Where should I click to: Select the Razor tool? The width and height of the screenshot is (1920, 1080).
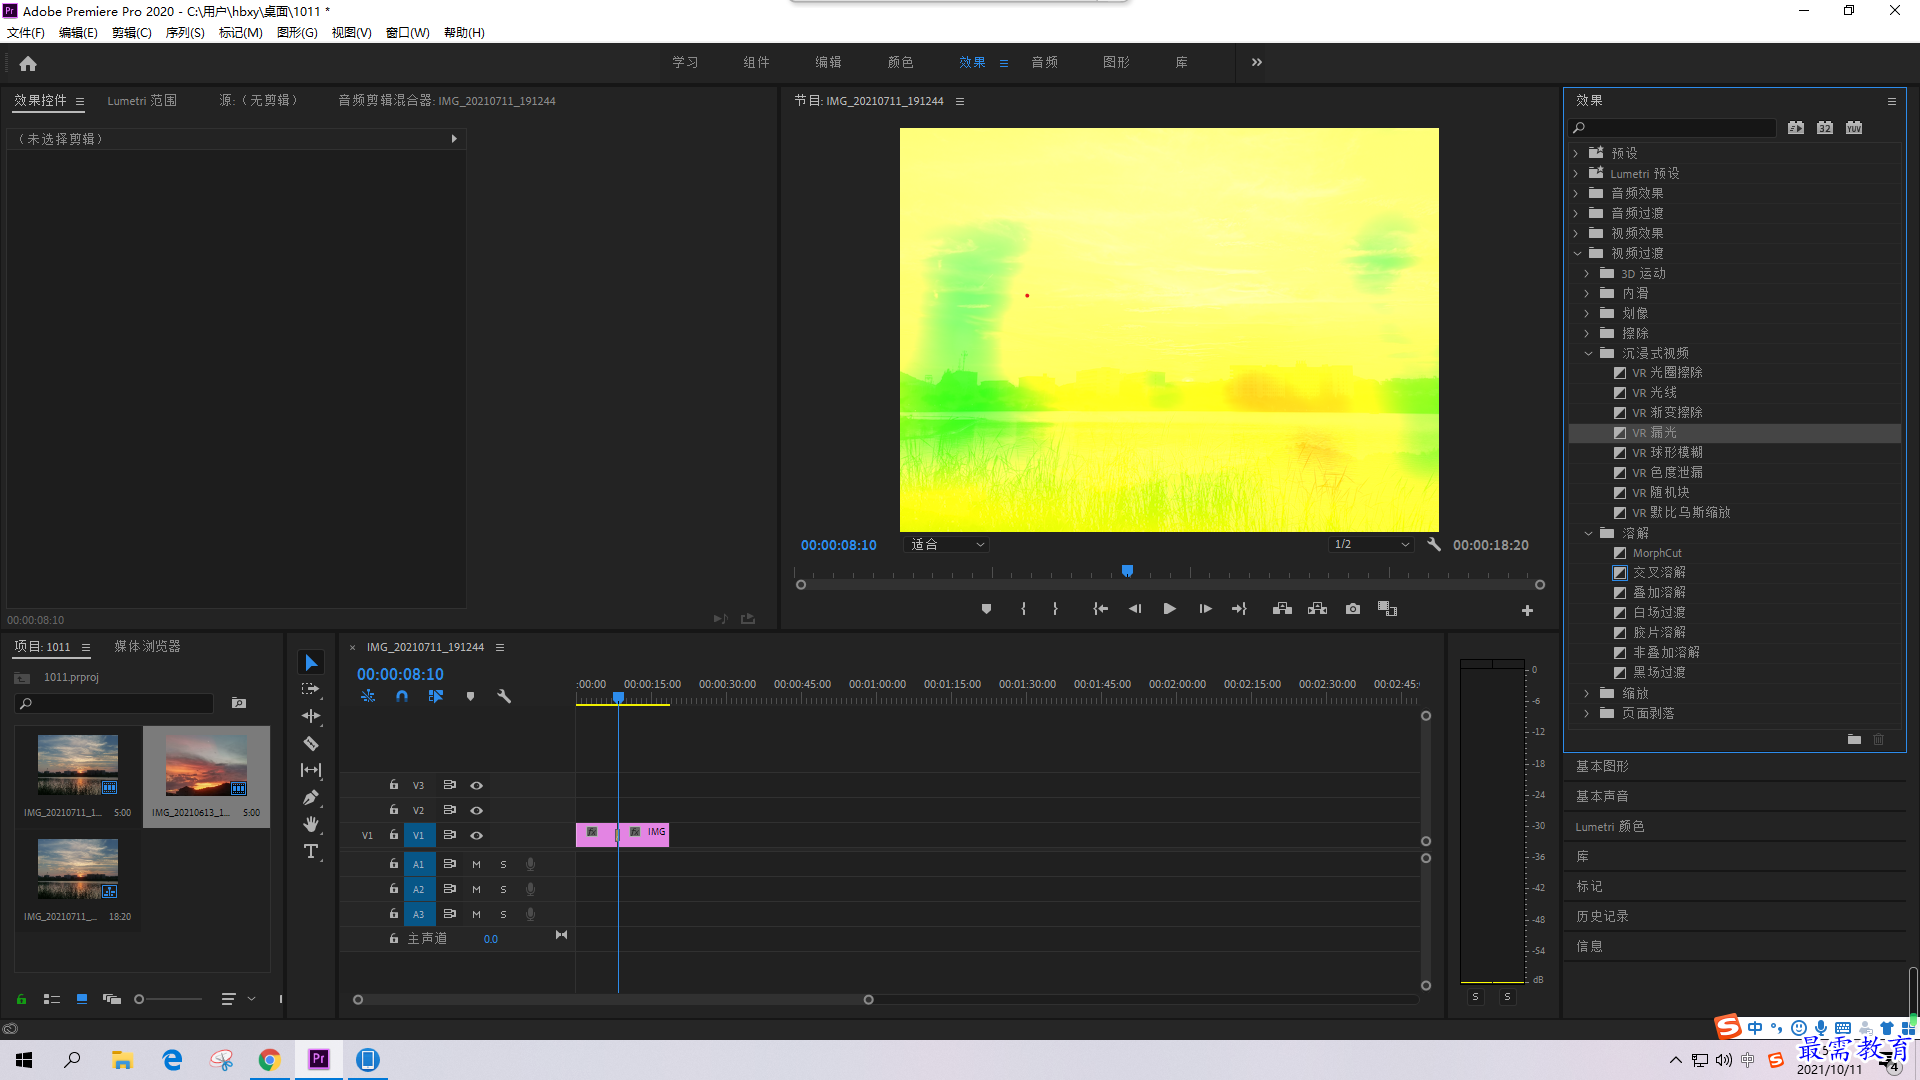[311, 743]
